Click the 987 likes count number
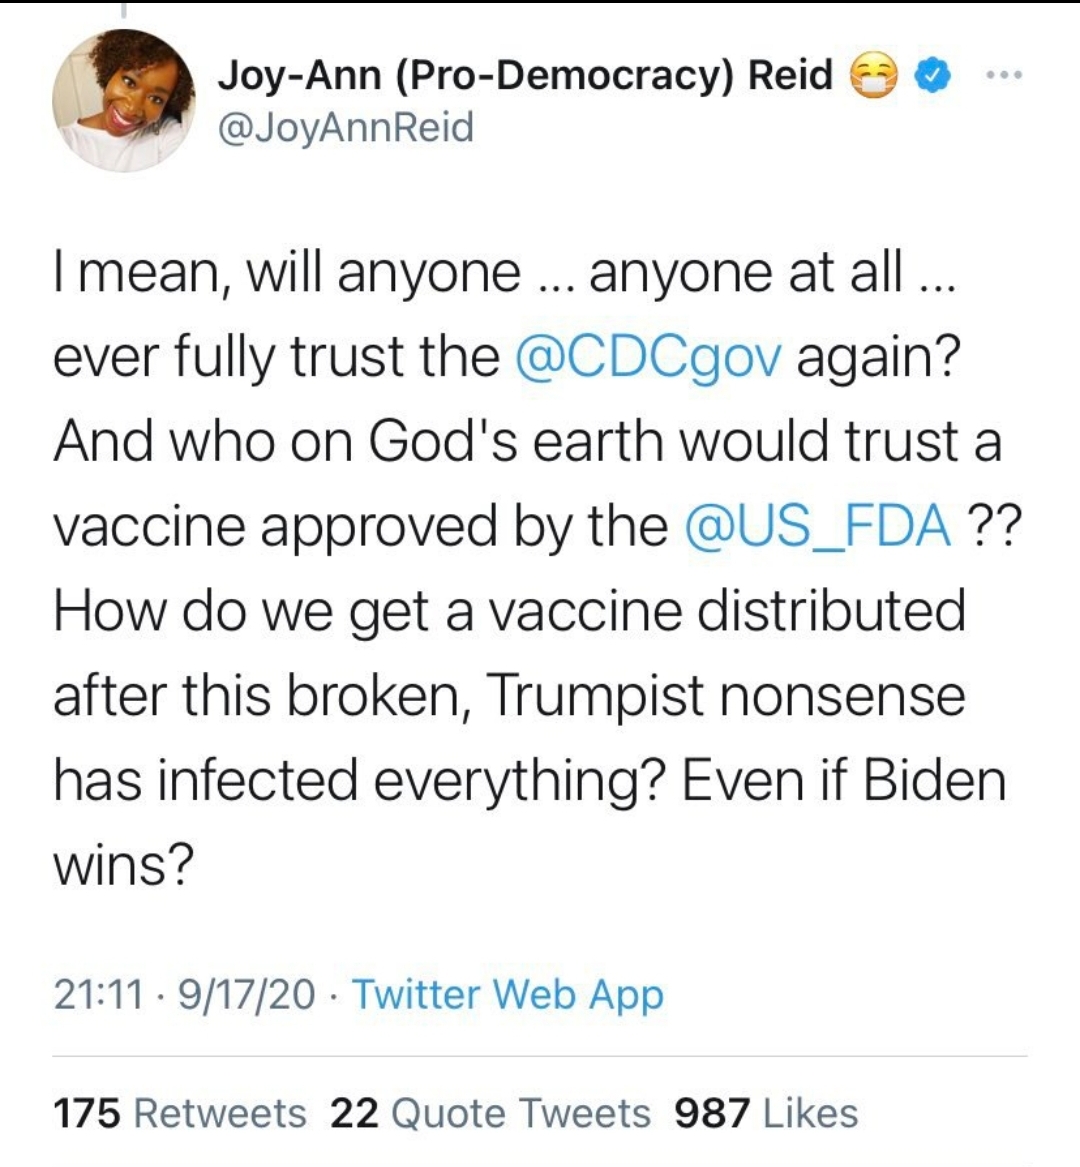The height and width of the screenshot is (1167, 1080). coord(712,1113)
